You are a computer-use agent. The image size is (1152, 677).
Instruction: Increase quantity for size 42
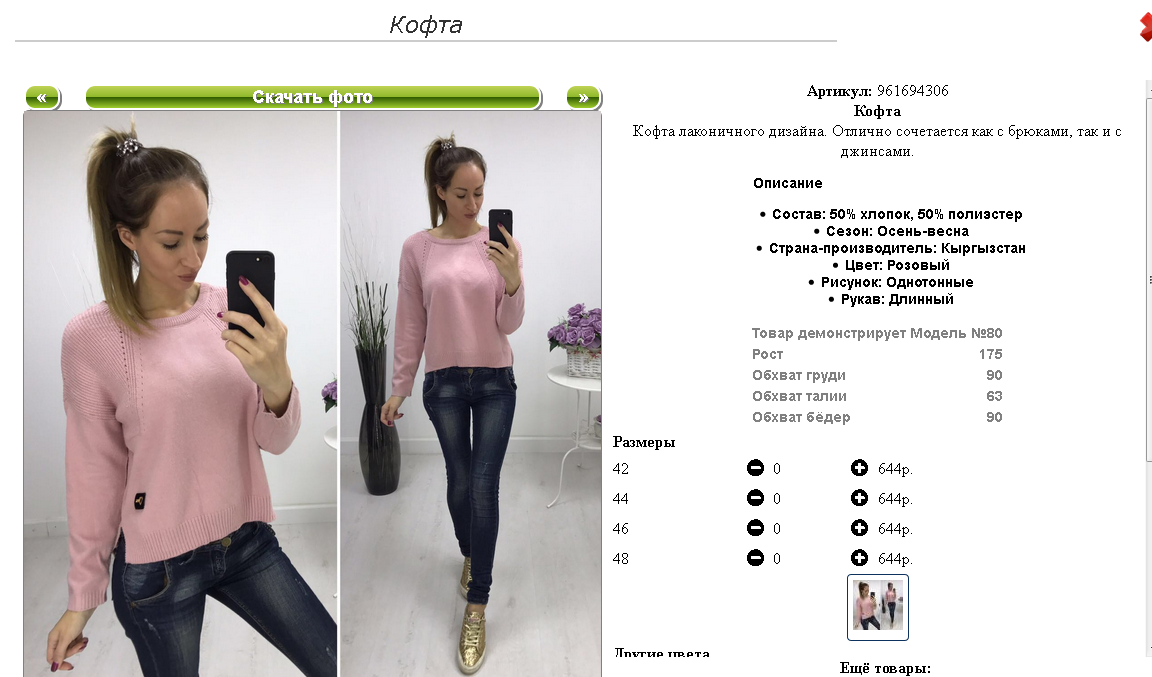[x=859, y=468]
